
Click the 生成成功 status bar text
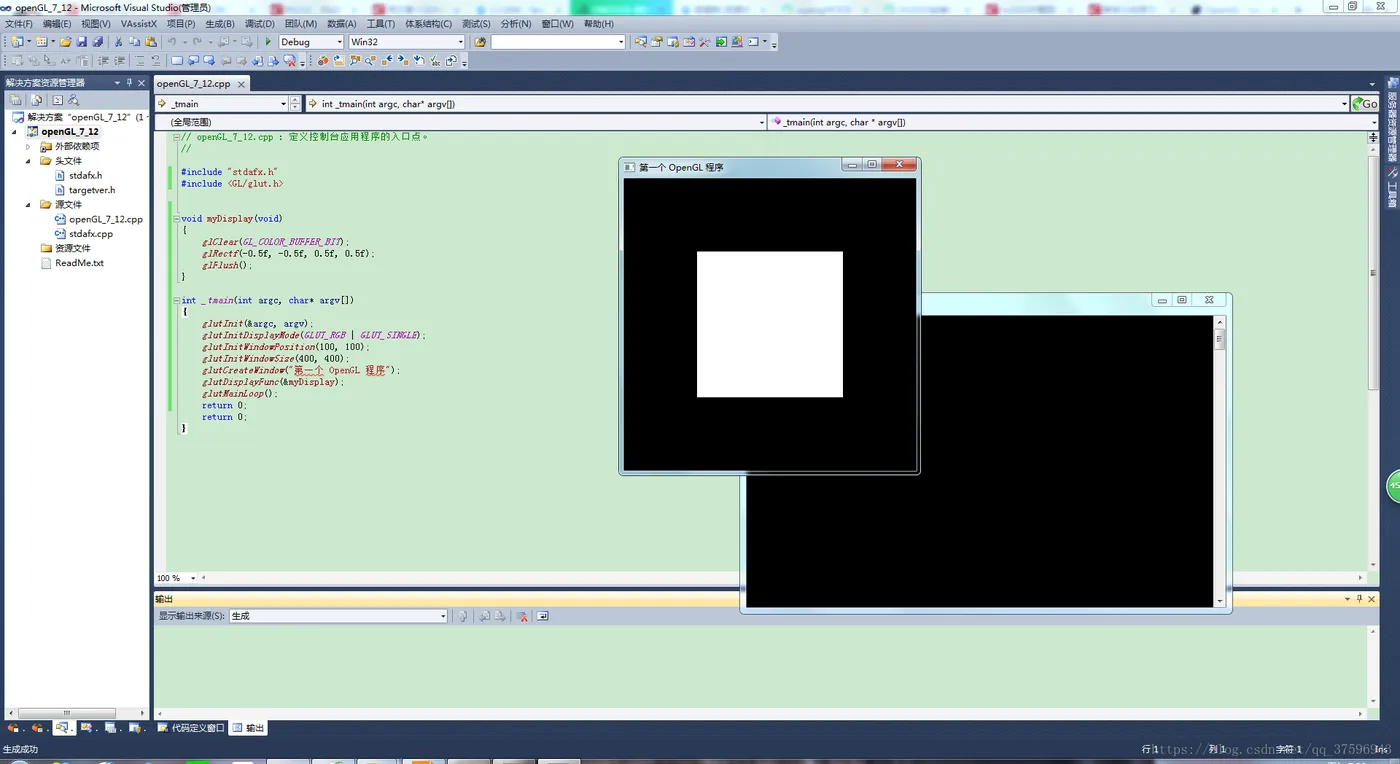click(x=21, y=749)
